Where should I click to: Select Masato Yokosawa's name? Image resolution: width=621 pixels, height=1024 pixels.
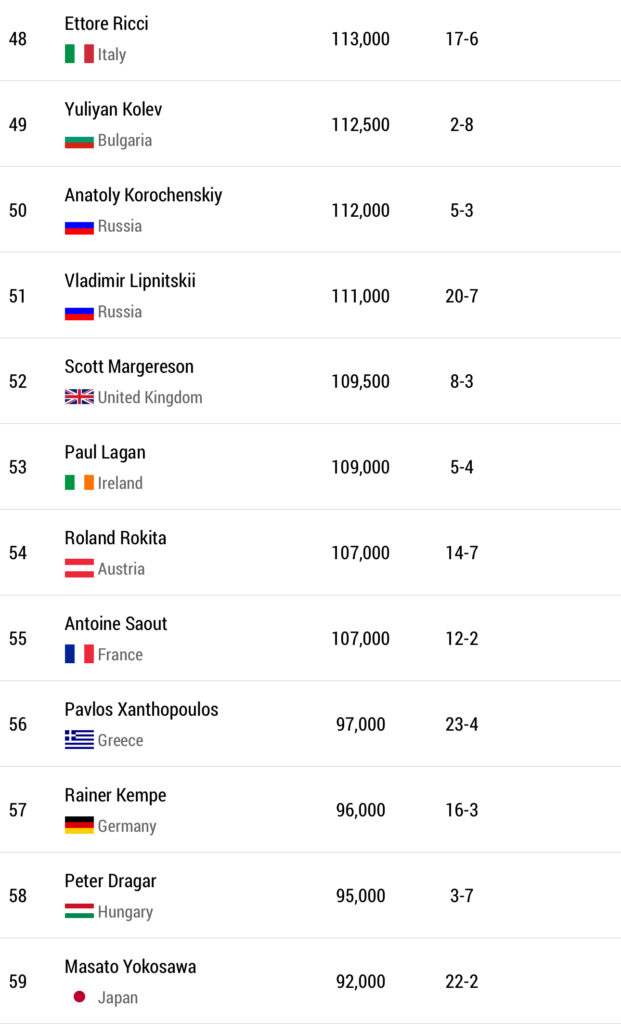[130, 967]
